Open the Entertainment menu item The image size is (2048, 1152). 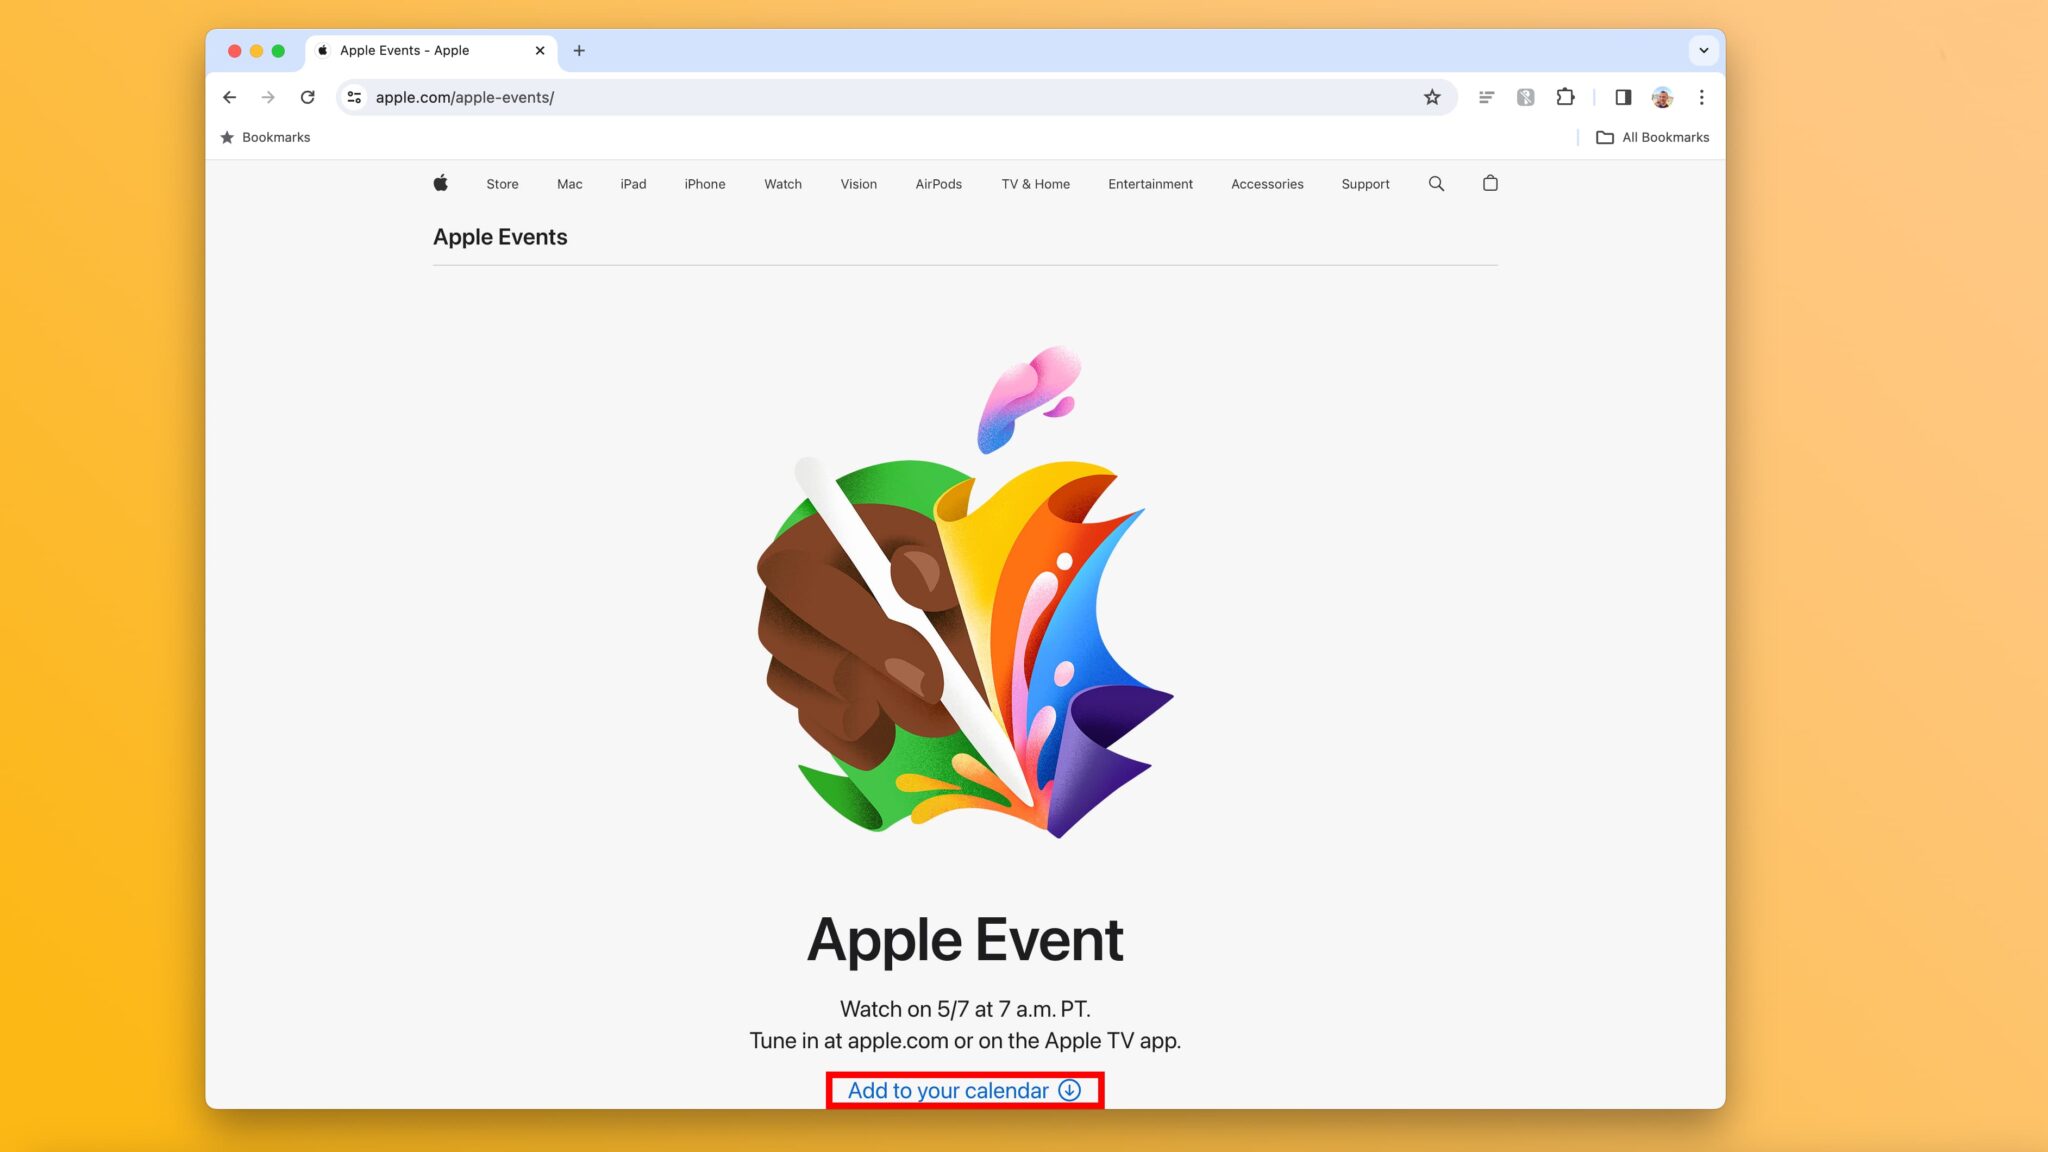1150,184
